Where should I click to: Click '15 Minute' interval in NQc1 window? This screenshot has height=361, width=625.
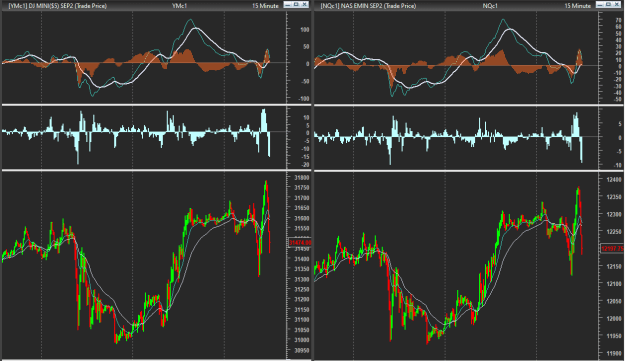pyautogui.click(x=578, y=6)
